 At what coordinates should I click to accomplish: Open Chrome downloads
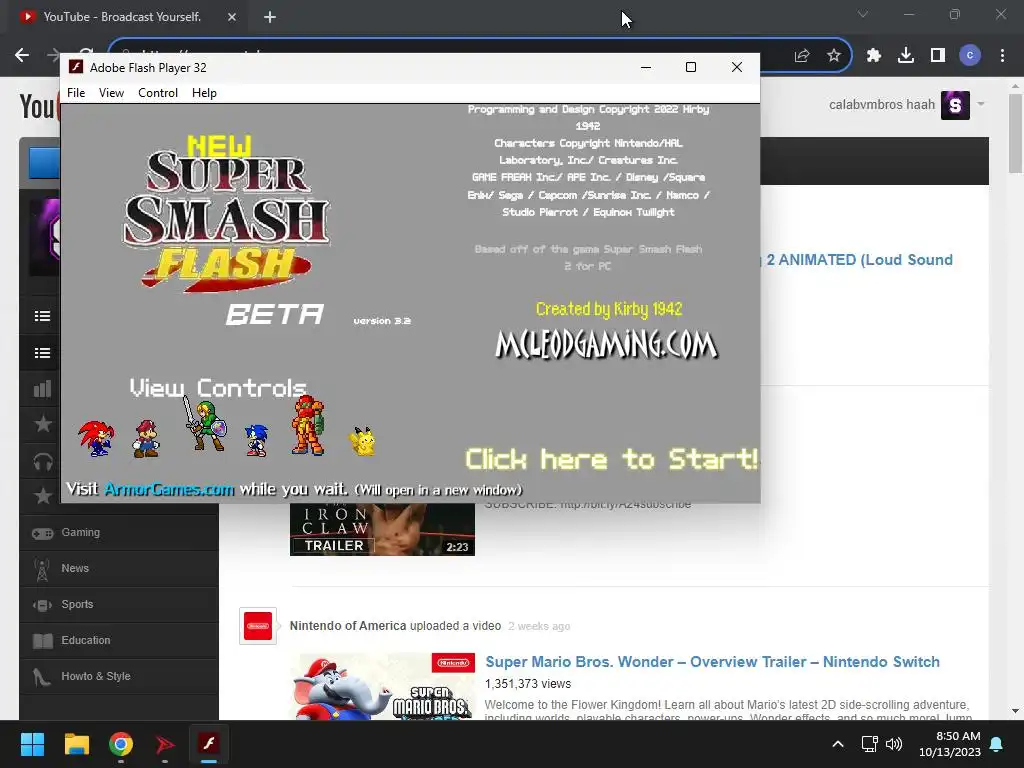(906, 56)
